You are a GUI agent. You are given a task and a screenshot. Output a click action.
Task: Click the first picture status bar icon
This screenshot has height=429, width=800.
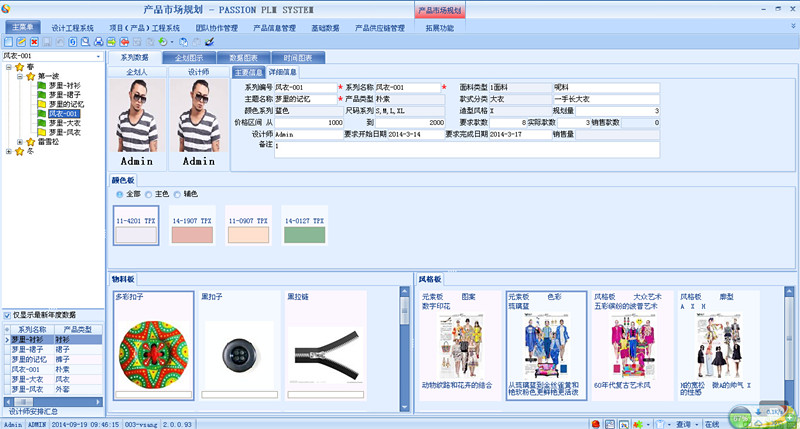tap(610, 424)
